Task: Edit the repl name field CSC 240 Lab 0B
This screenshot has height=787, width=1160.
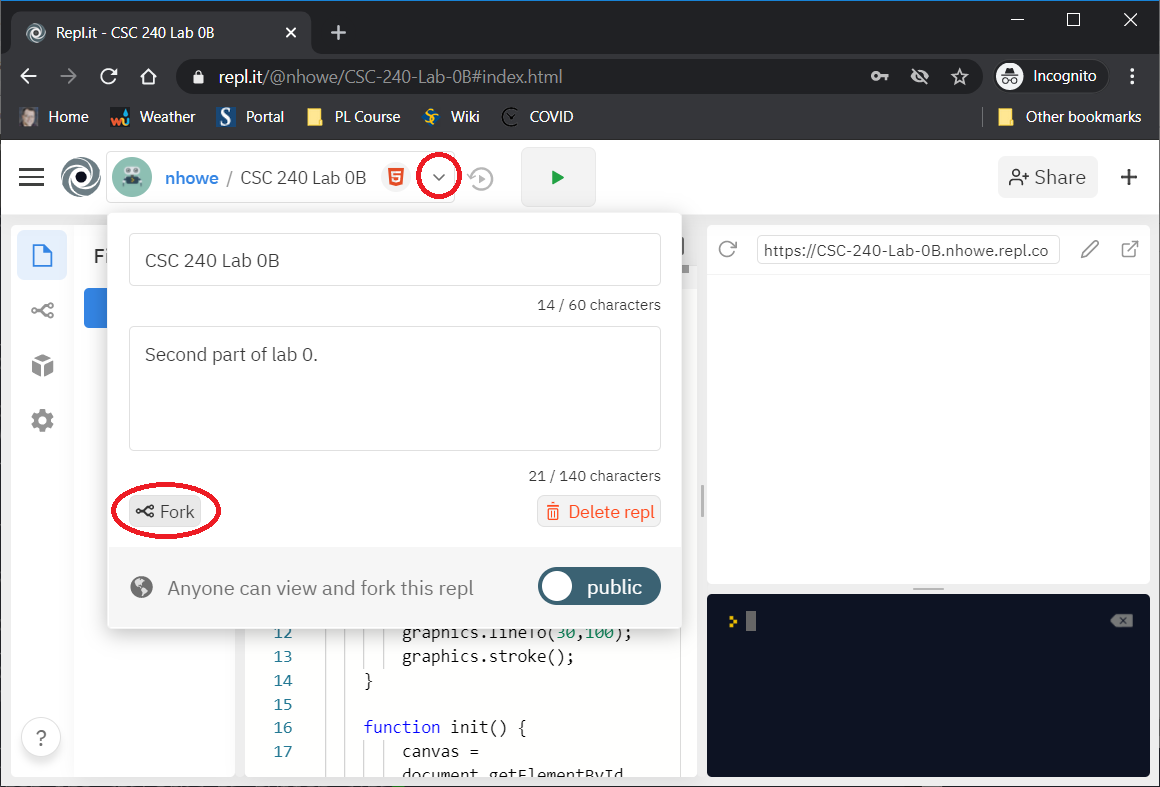Action: [x=395, y=260]
